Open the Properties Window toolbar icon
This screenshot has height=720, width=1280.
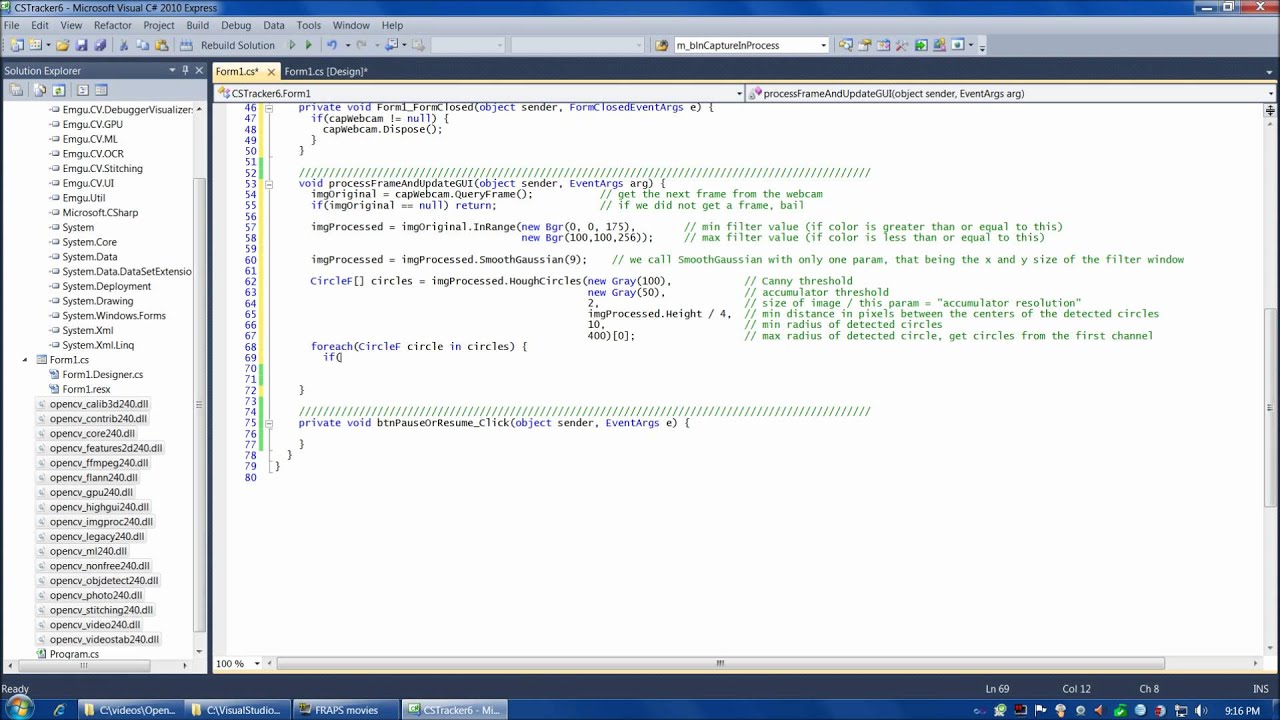pos(865,45)
